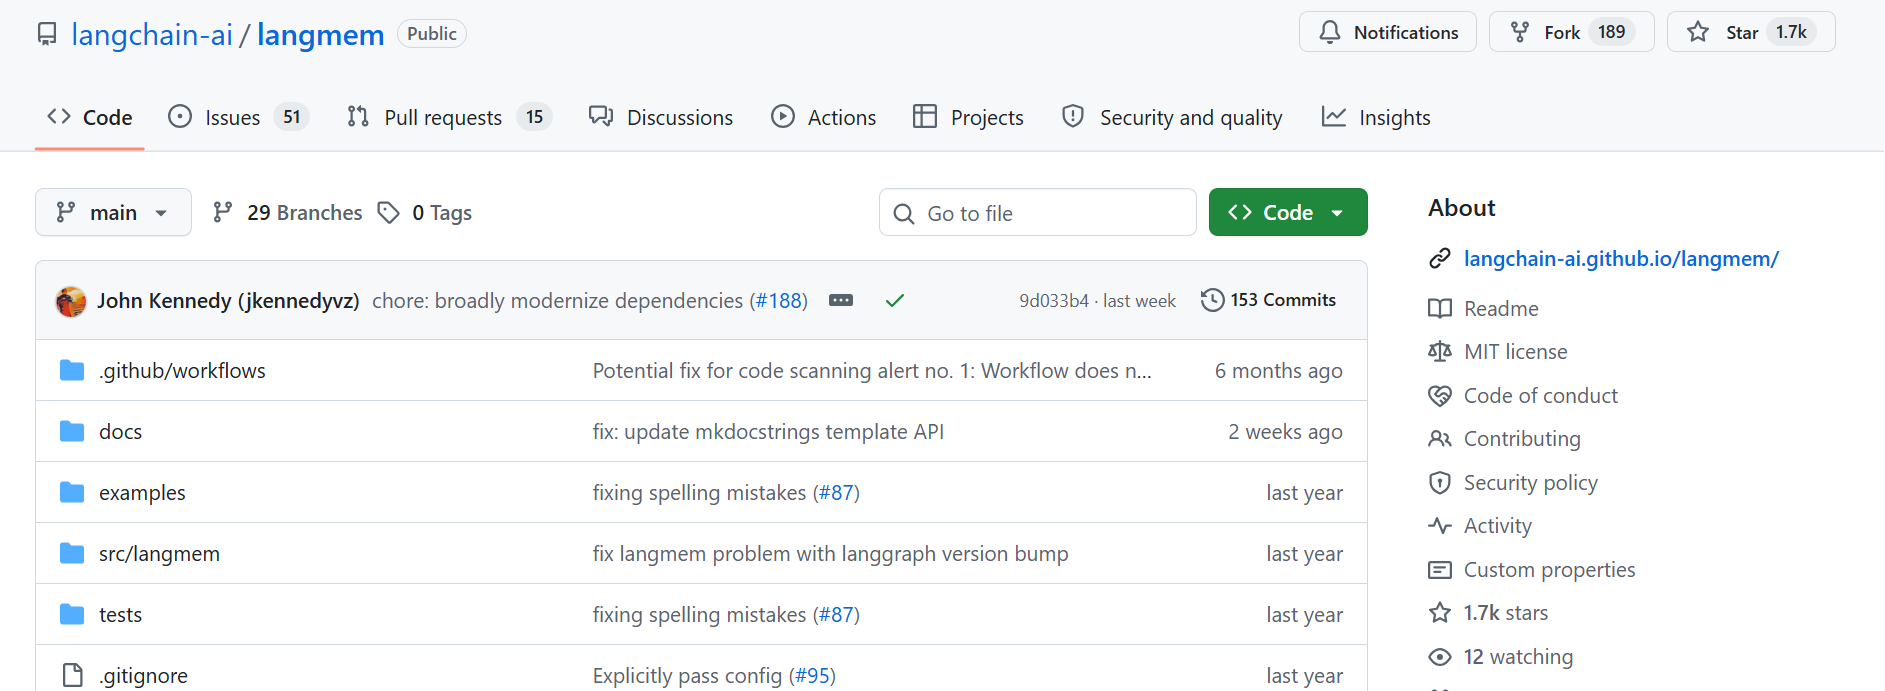Open the langchain-ai.github.io/langmem/ website link
Screen dimensions: 1885x691
pyautogui.click(x=1621, y=259)
